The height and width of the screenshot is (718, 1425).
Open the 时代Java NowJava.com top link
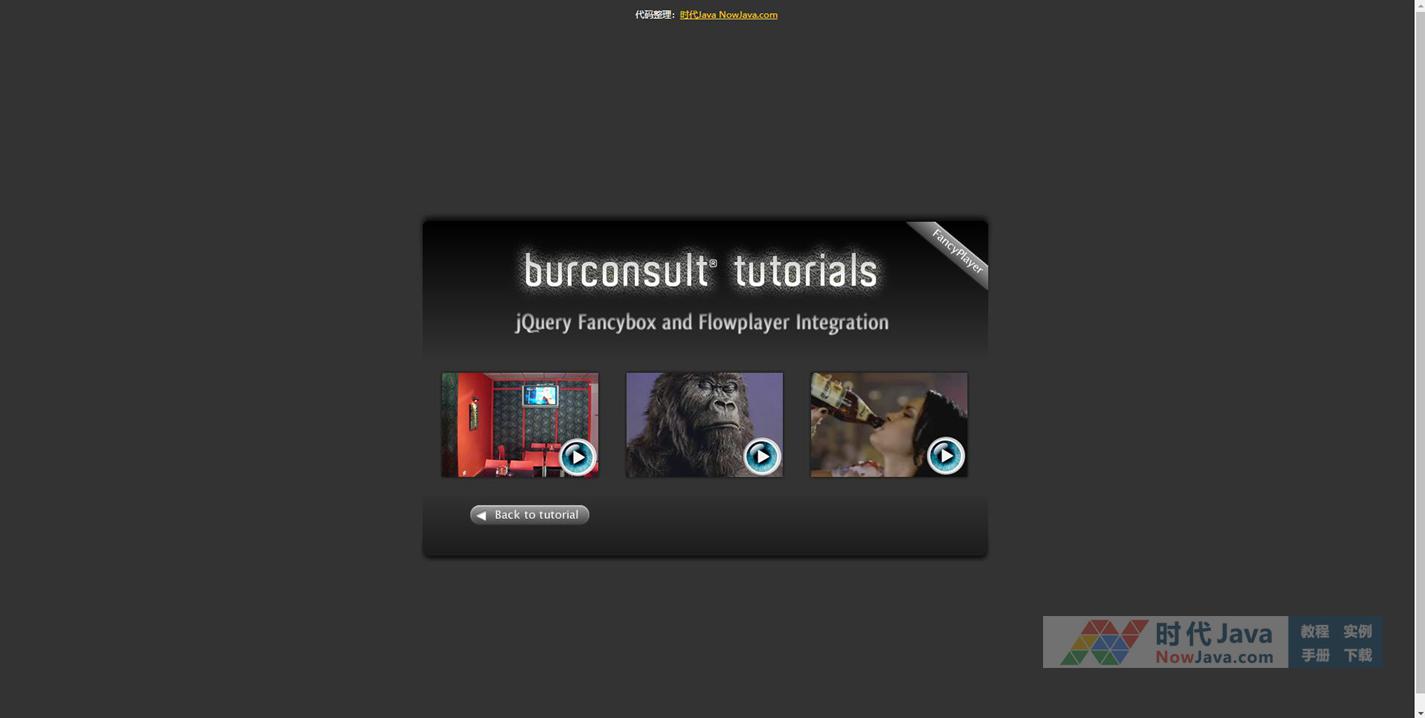click(728, 15)
